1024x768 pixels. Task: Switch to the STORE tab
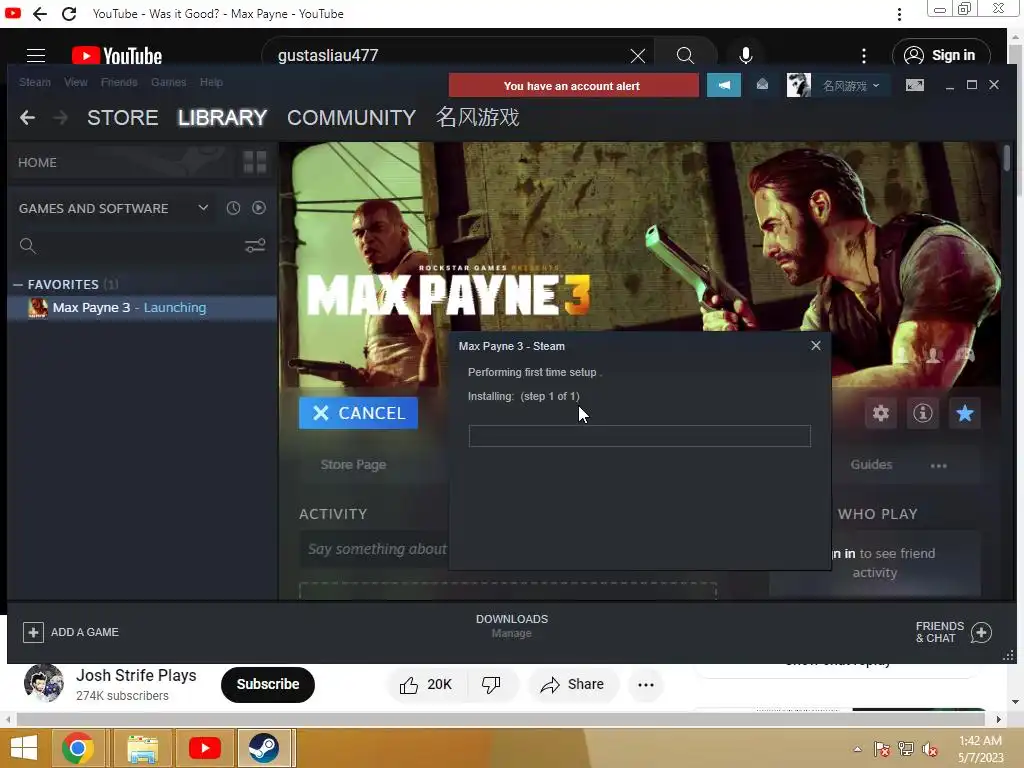123,118
